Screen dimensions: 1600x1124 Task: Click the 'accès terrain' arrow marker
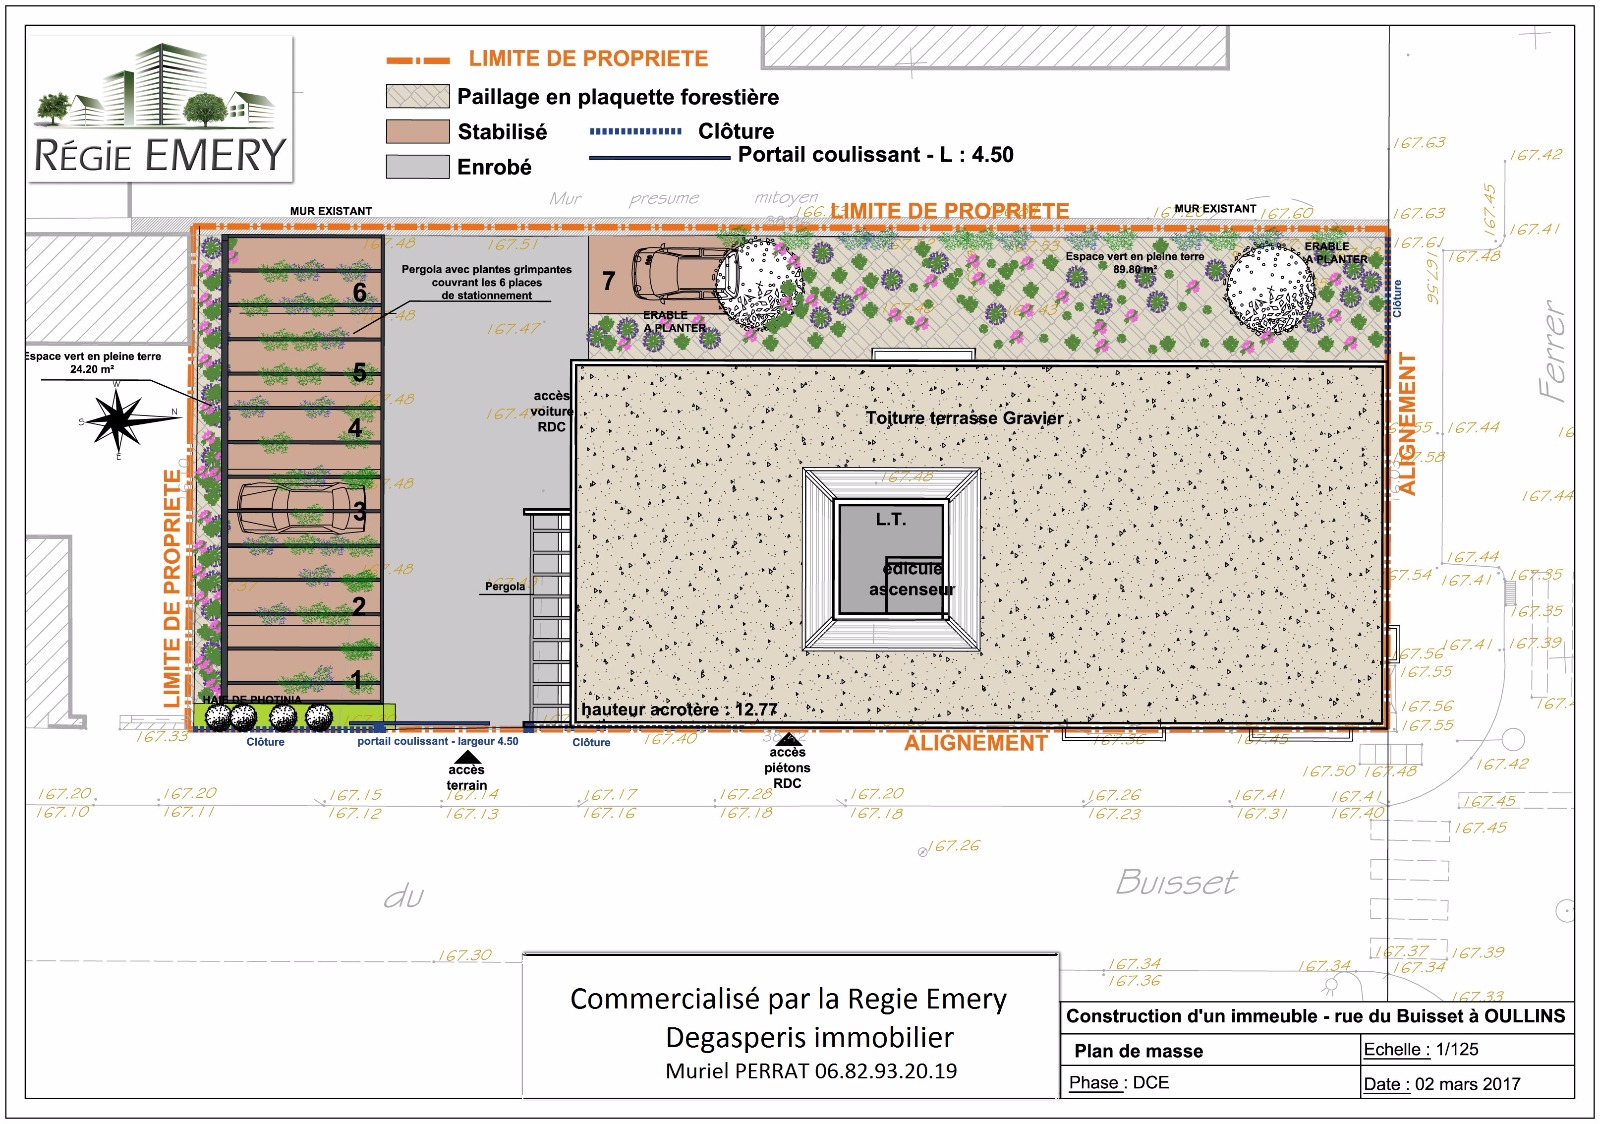click(x=466, y=756)
